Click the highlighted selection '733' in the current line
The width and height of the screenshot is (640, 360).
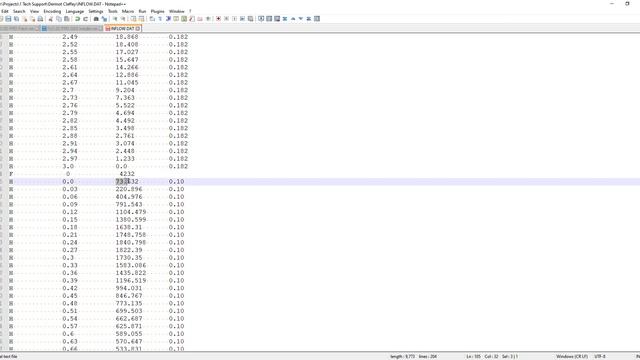tap(122, 181)
